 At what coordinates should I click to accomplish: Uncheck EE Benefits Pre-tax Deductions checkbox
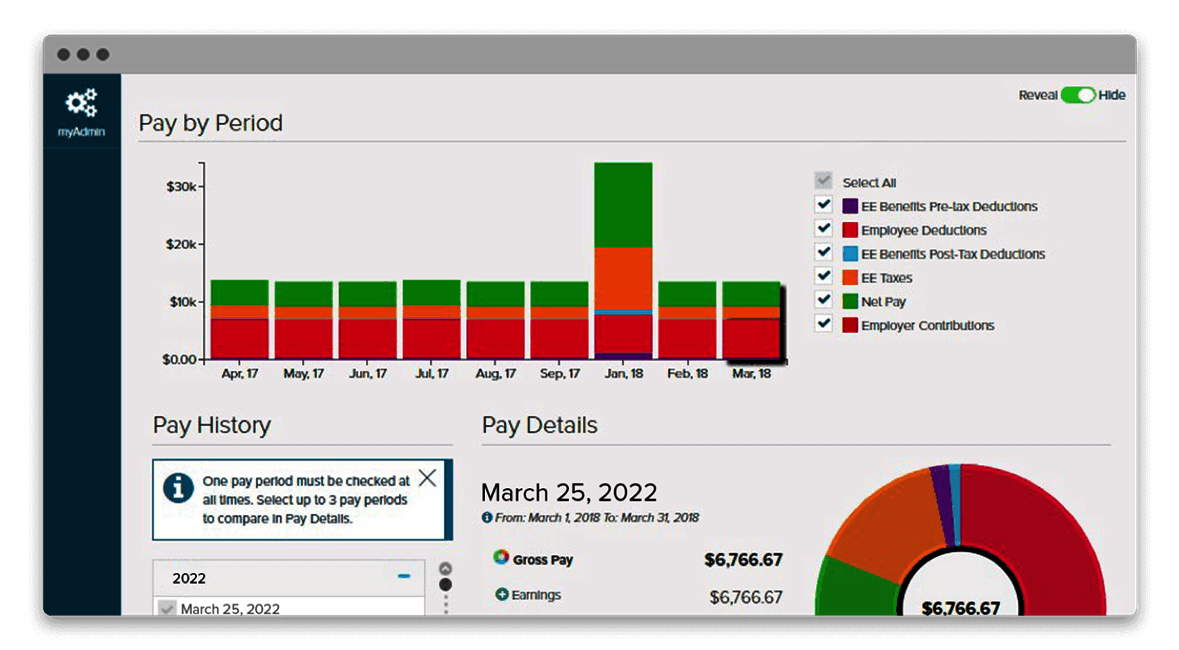[x=823, y=205]
